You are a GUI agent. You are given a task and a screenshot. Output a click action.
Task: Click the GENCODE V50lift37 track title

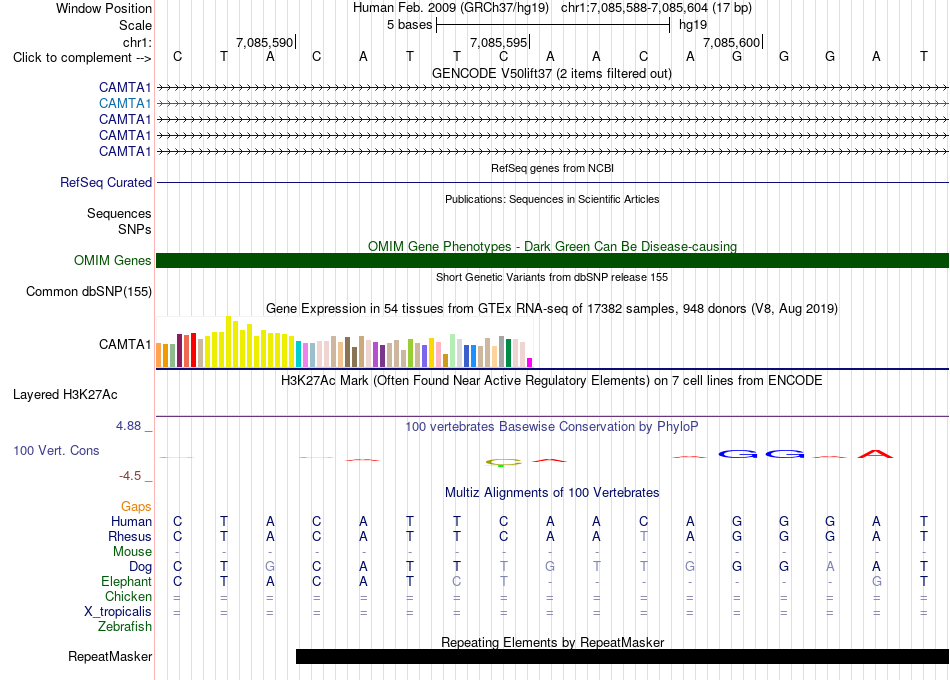pyautogui.click(x=552, y=73)
